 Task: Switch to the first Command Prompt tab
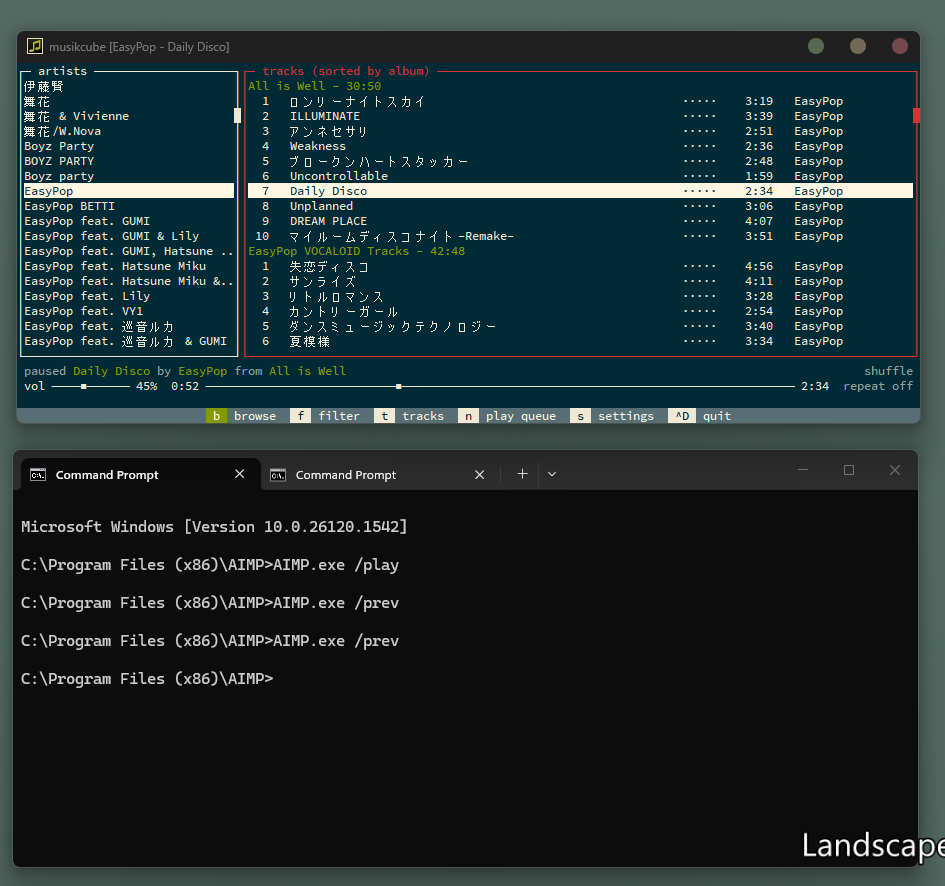[x=140, y=474]
